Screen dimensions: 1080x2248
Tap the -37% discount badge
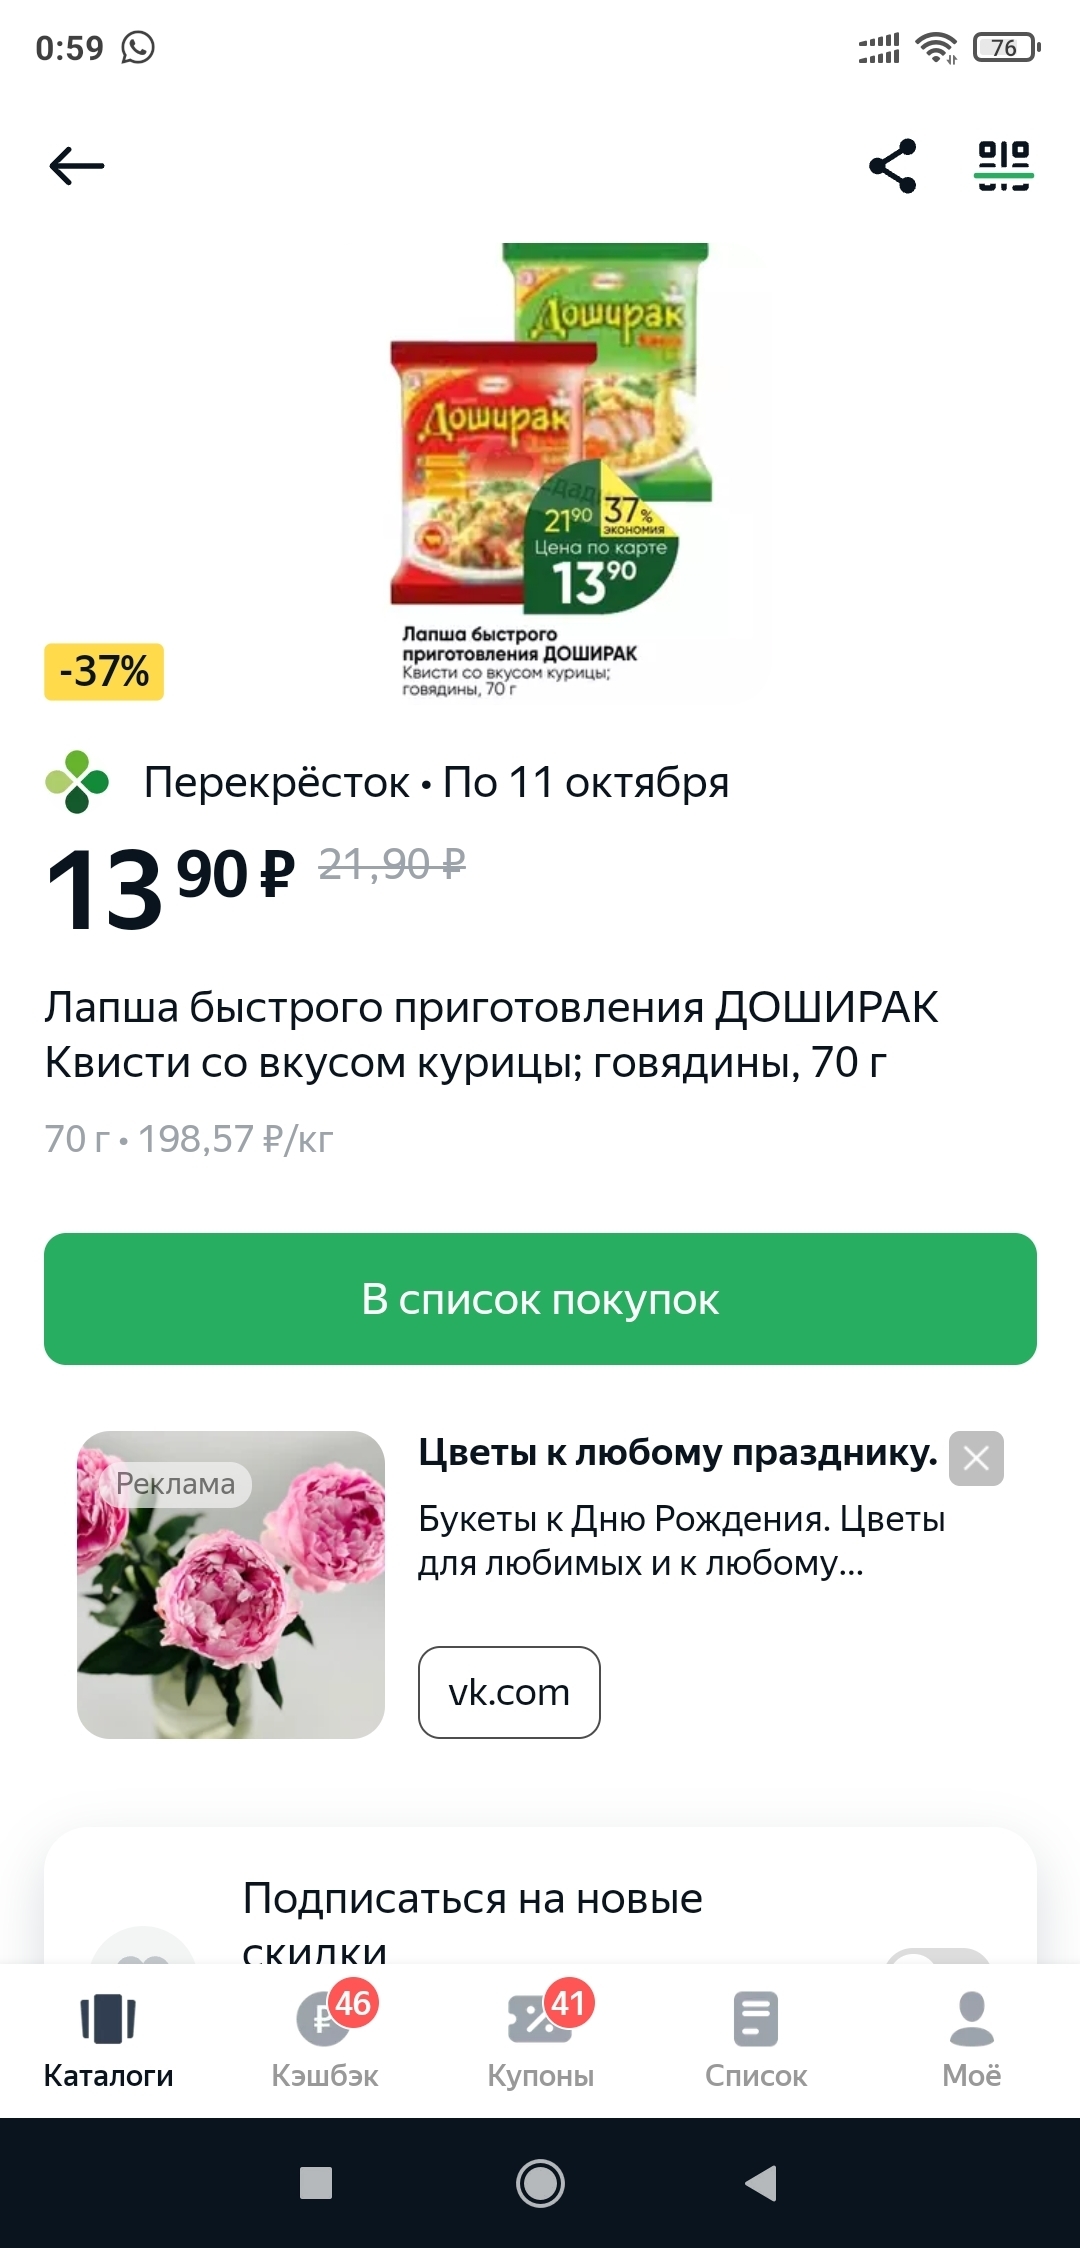coord(104,672)
